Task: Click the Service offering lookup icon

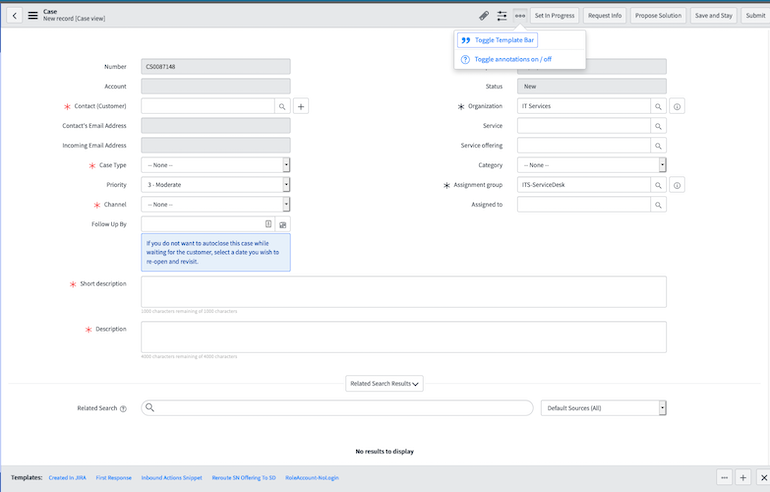Action: click(658, 145)
